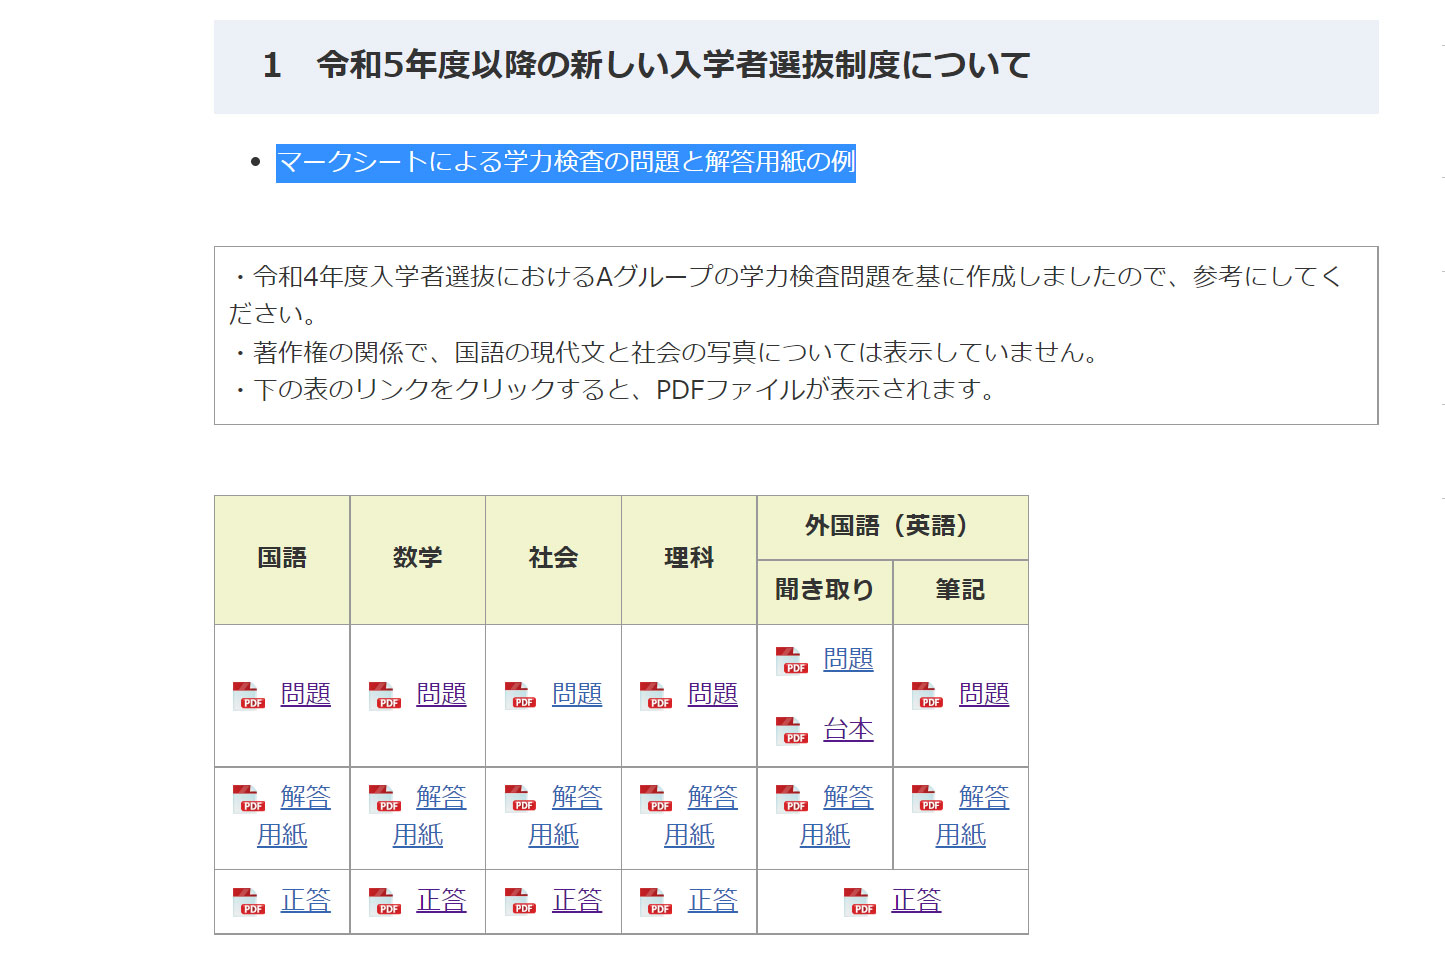1445x964 pixels.
Task: Open the 筆記 問題 PDF icon
Action: pos(927,694)
